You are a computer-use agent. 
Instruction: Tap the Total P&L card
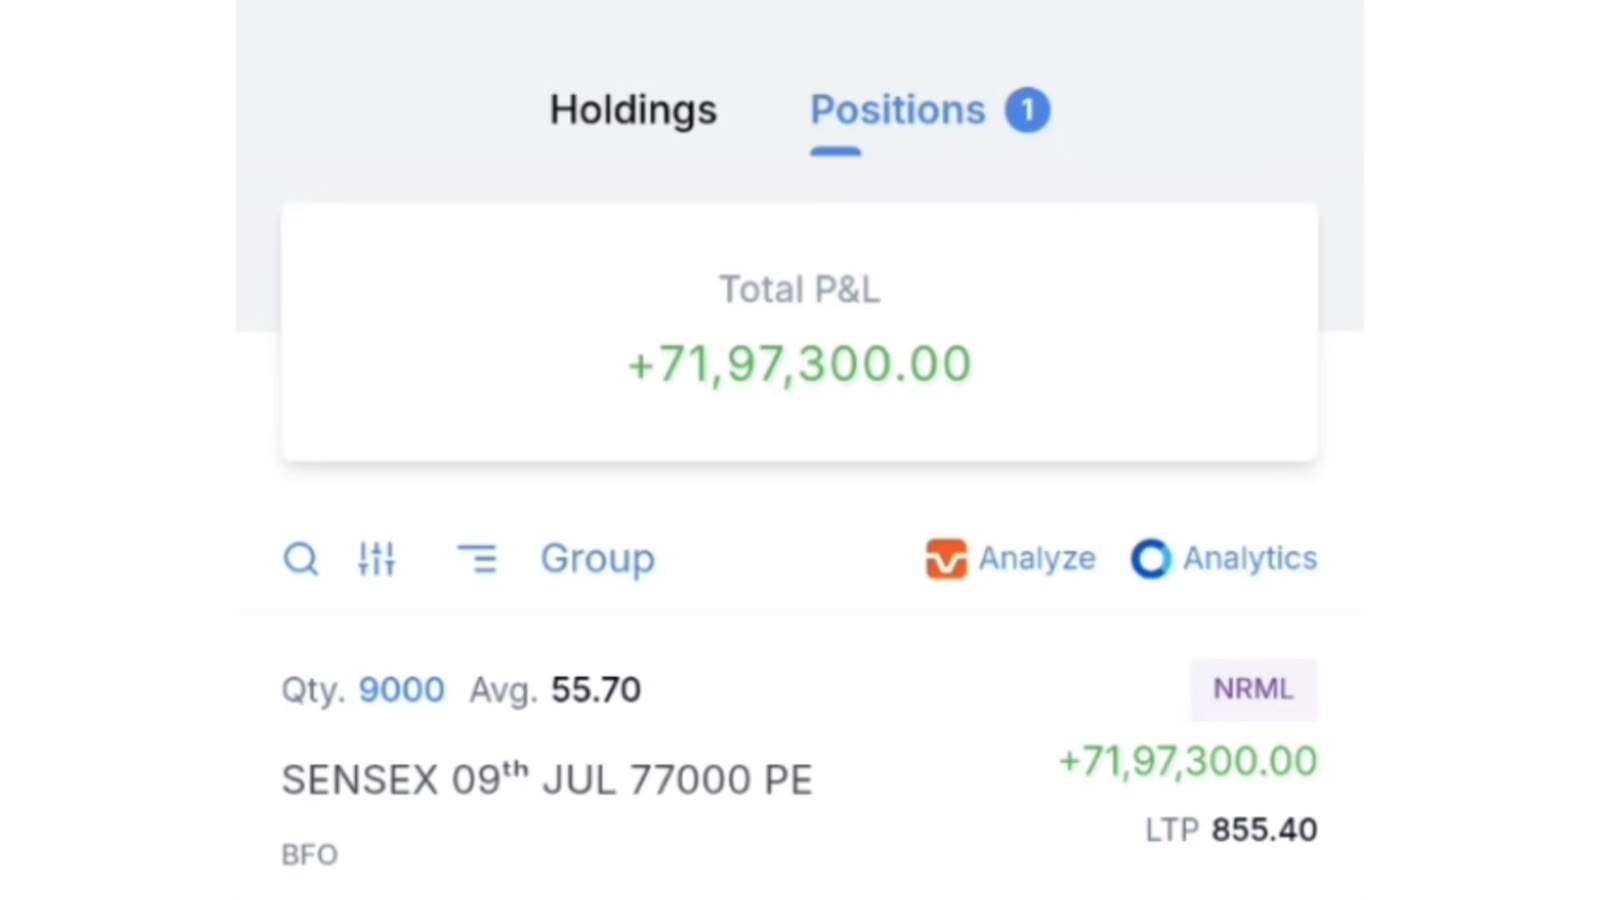[x=800, y=333]
